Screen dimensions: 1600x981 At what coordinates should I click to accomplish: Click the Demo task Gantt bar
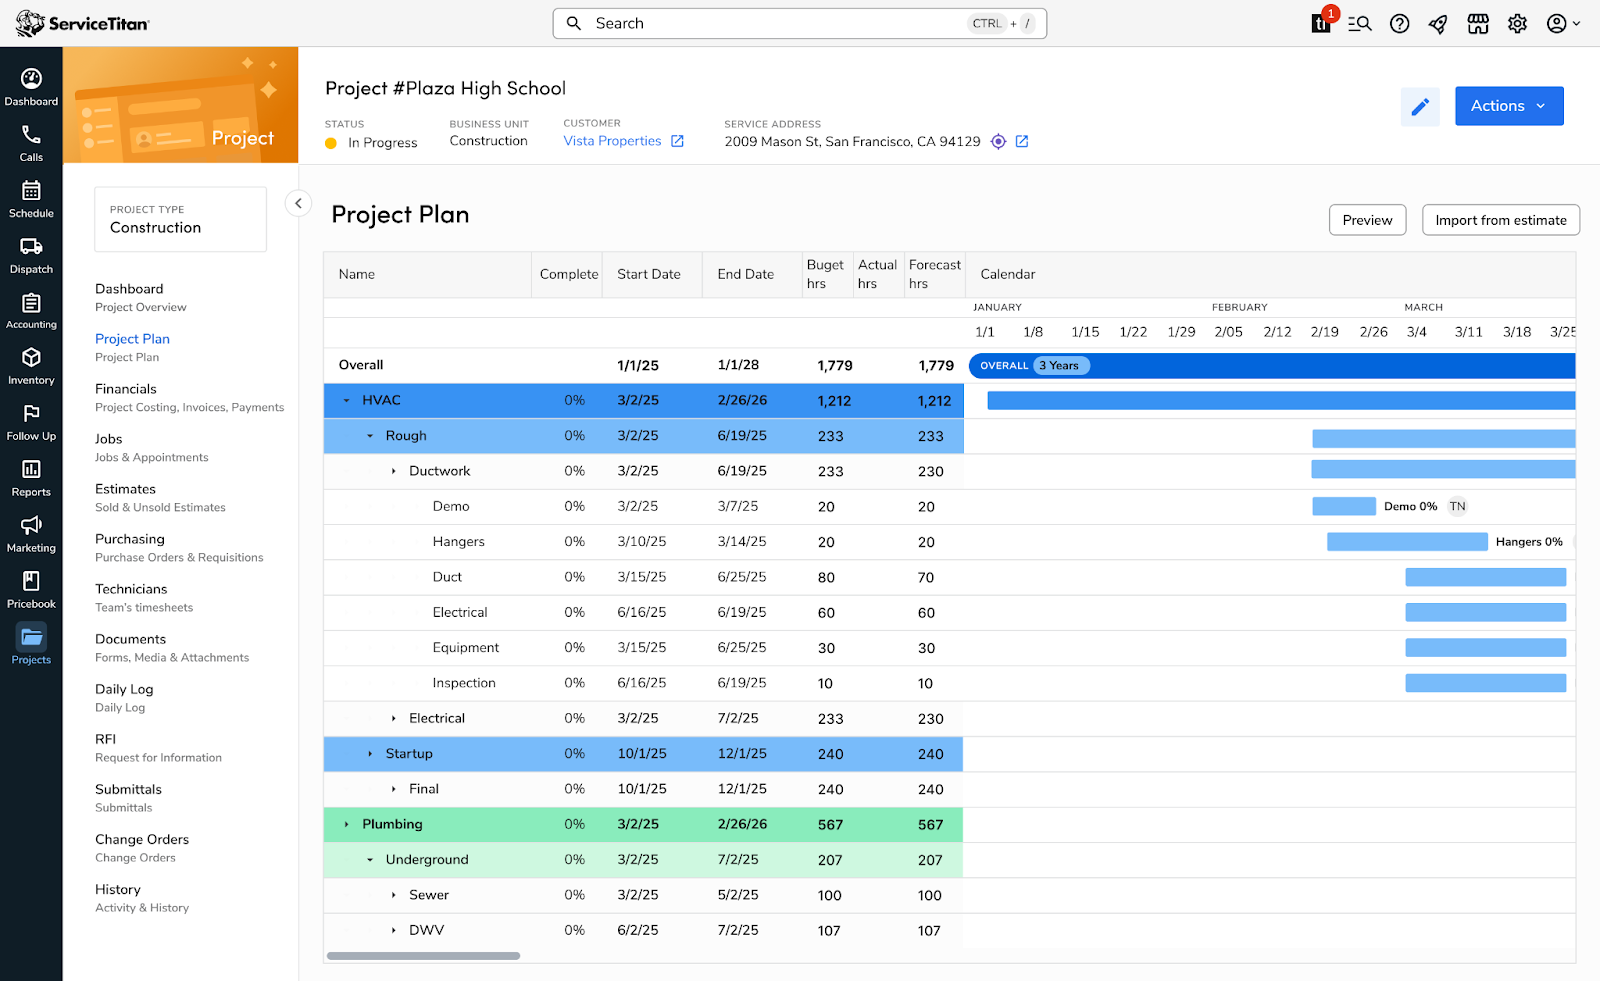(1344, 506)
